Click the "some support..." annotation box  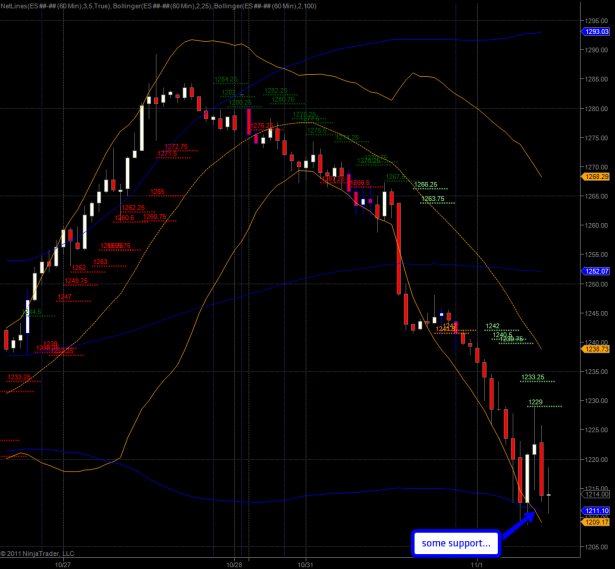click(x=455, y=543)
